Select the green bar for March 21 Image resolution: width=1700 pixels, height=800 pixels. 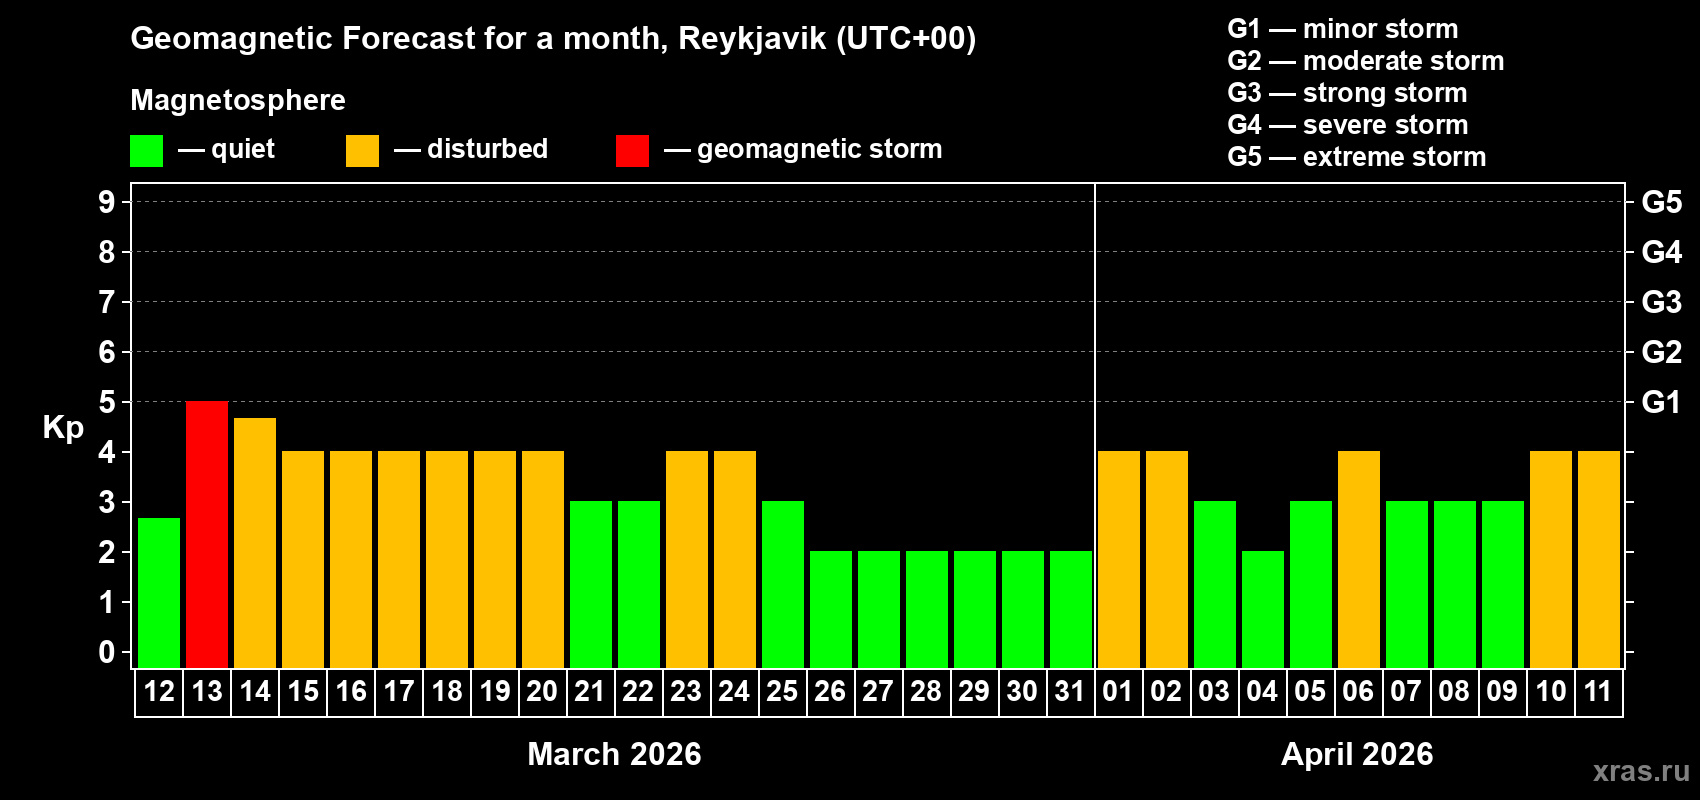pyautogui.click(x=591, y=584)
